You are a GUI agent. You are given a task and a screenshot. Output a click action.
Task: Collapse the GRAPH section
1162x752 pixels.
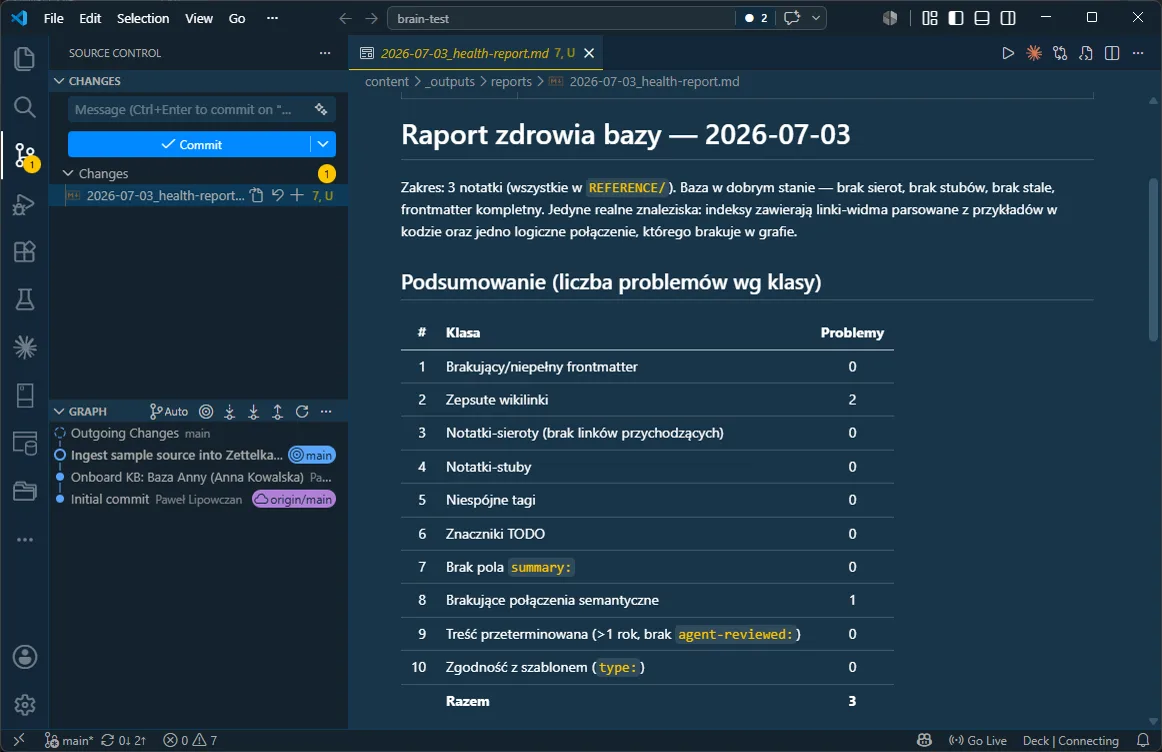pos(60,411)
